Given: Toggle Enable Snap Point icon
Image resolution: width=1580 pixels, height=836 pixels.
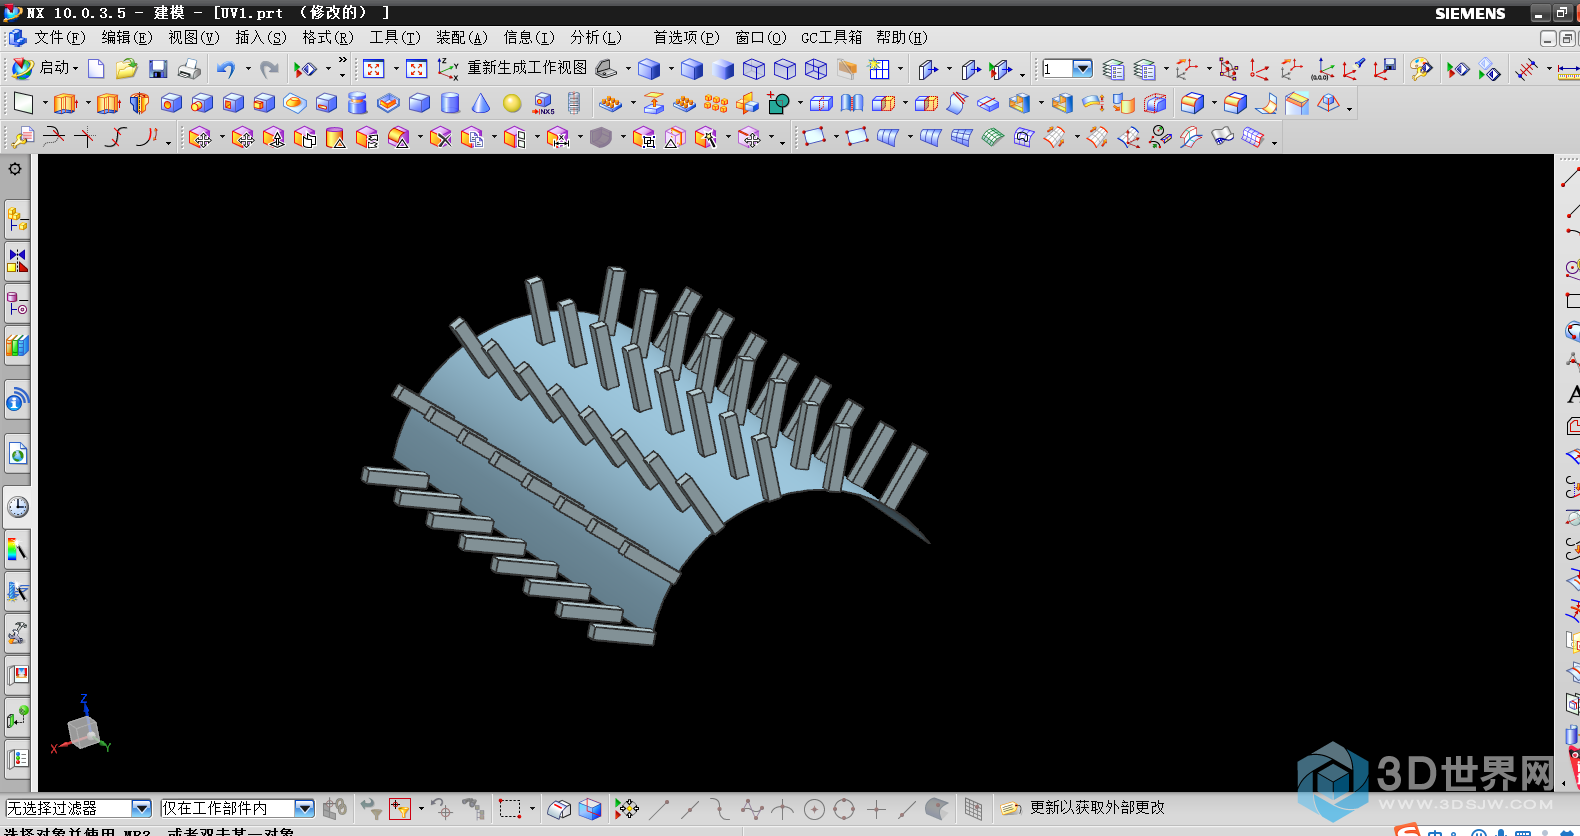Looking at the screenshot, I should coord(627,808).
